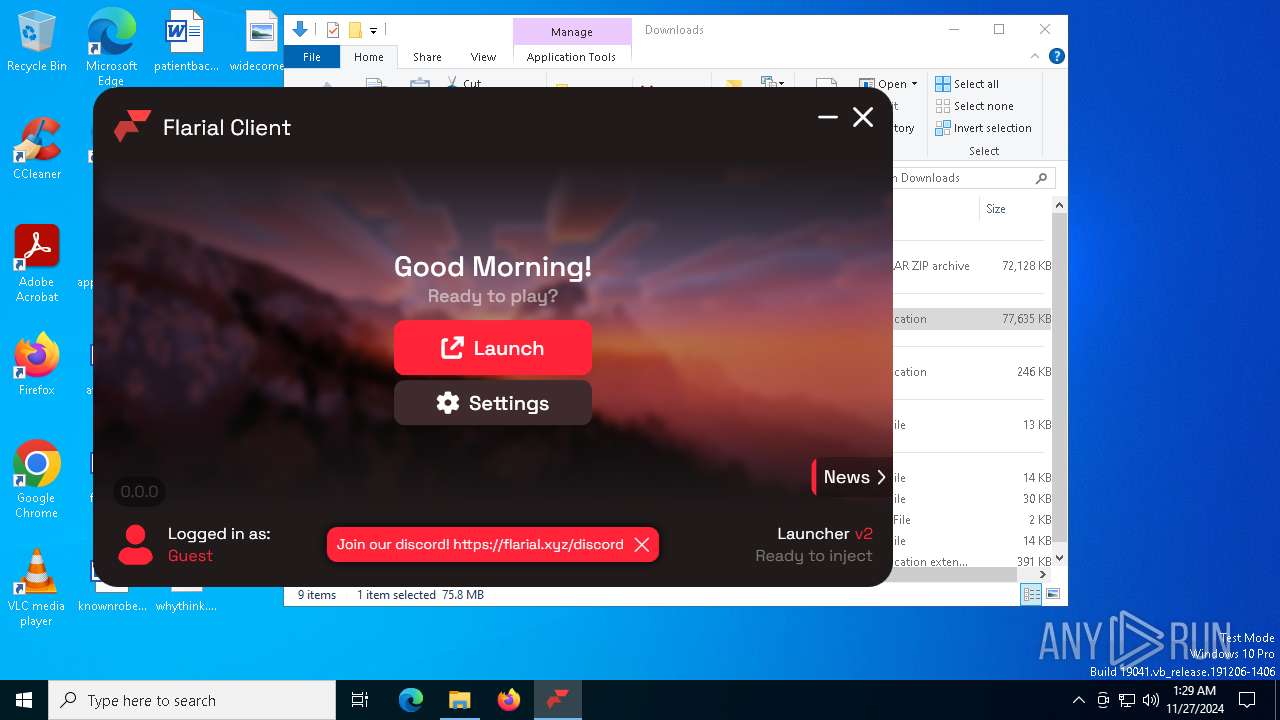Viewport: 1280px width, 720px height.
Task: Close the Flarial Client window
Action: [x=863, y=117]
